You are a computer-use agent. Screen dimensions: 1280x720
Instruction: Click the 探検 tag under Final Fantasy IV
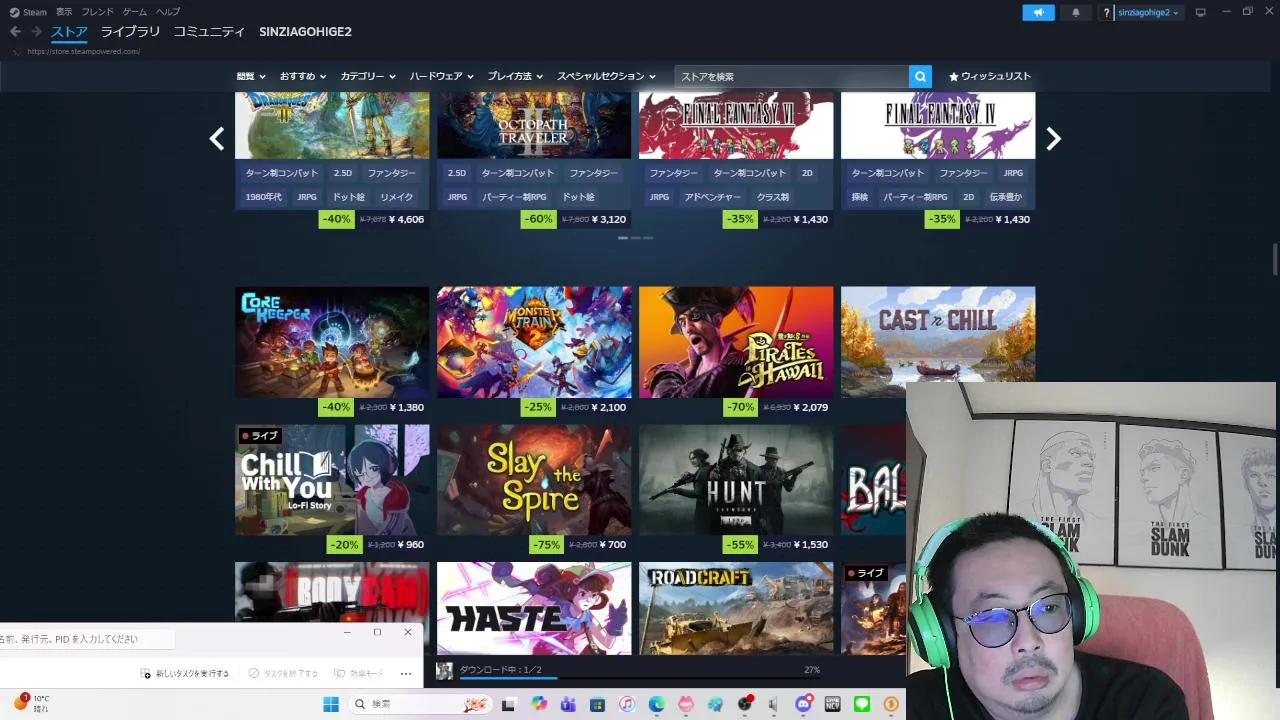pyautogui.click(x=860, y=197)
